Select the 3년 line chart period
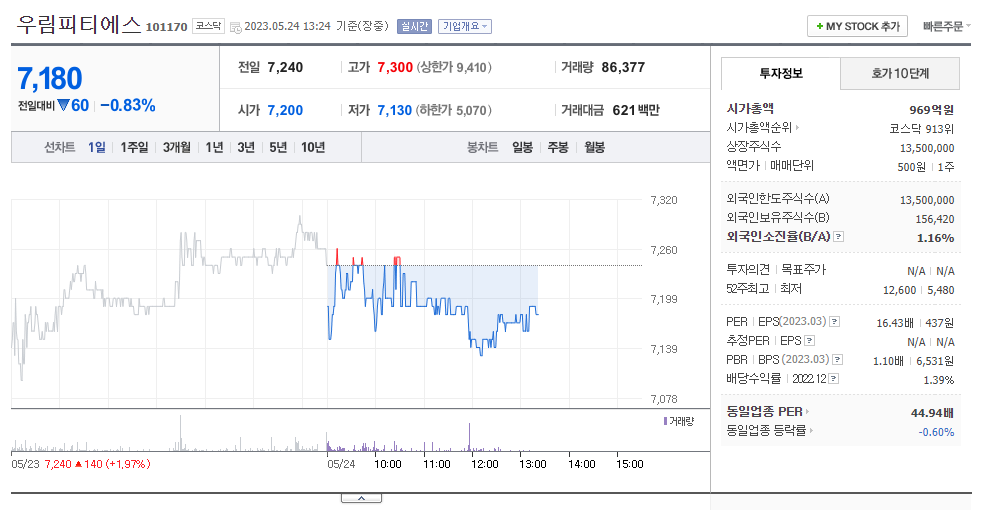The height and width of the screenshot is (510, 985). point(246,147)
